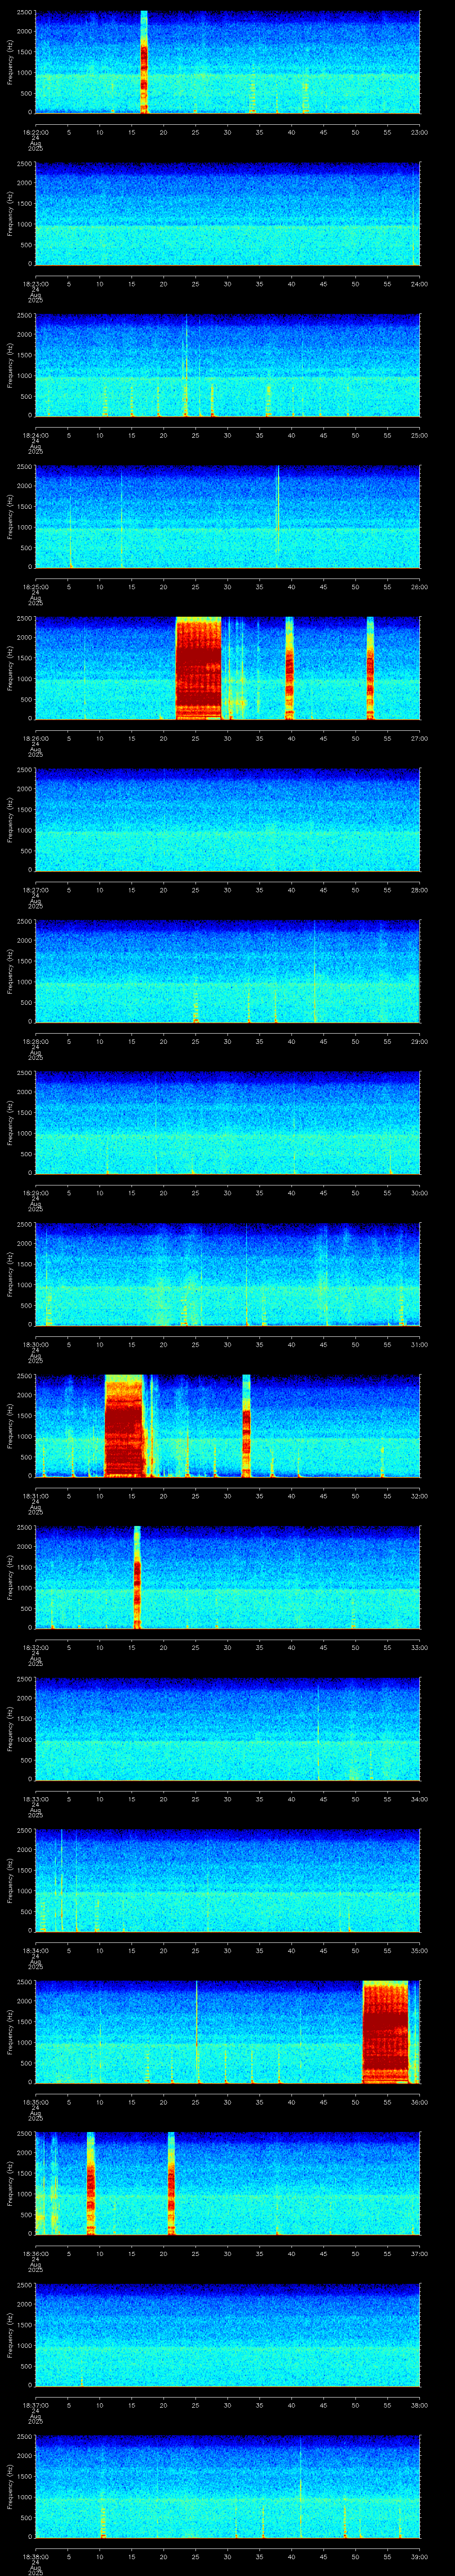Viewport: 455px width, 2576px height.
Task: Click the red burst near 16 s in the 18:32:00 panel
Action: pyautogui.click(x=137, y=1577)
